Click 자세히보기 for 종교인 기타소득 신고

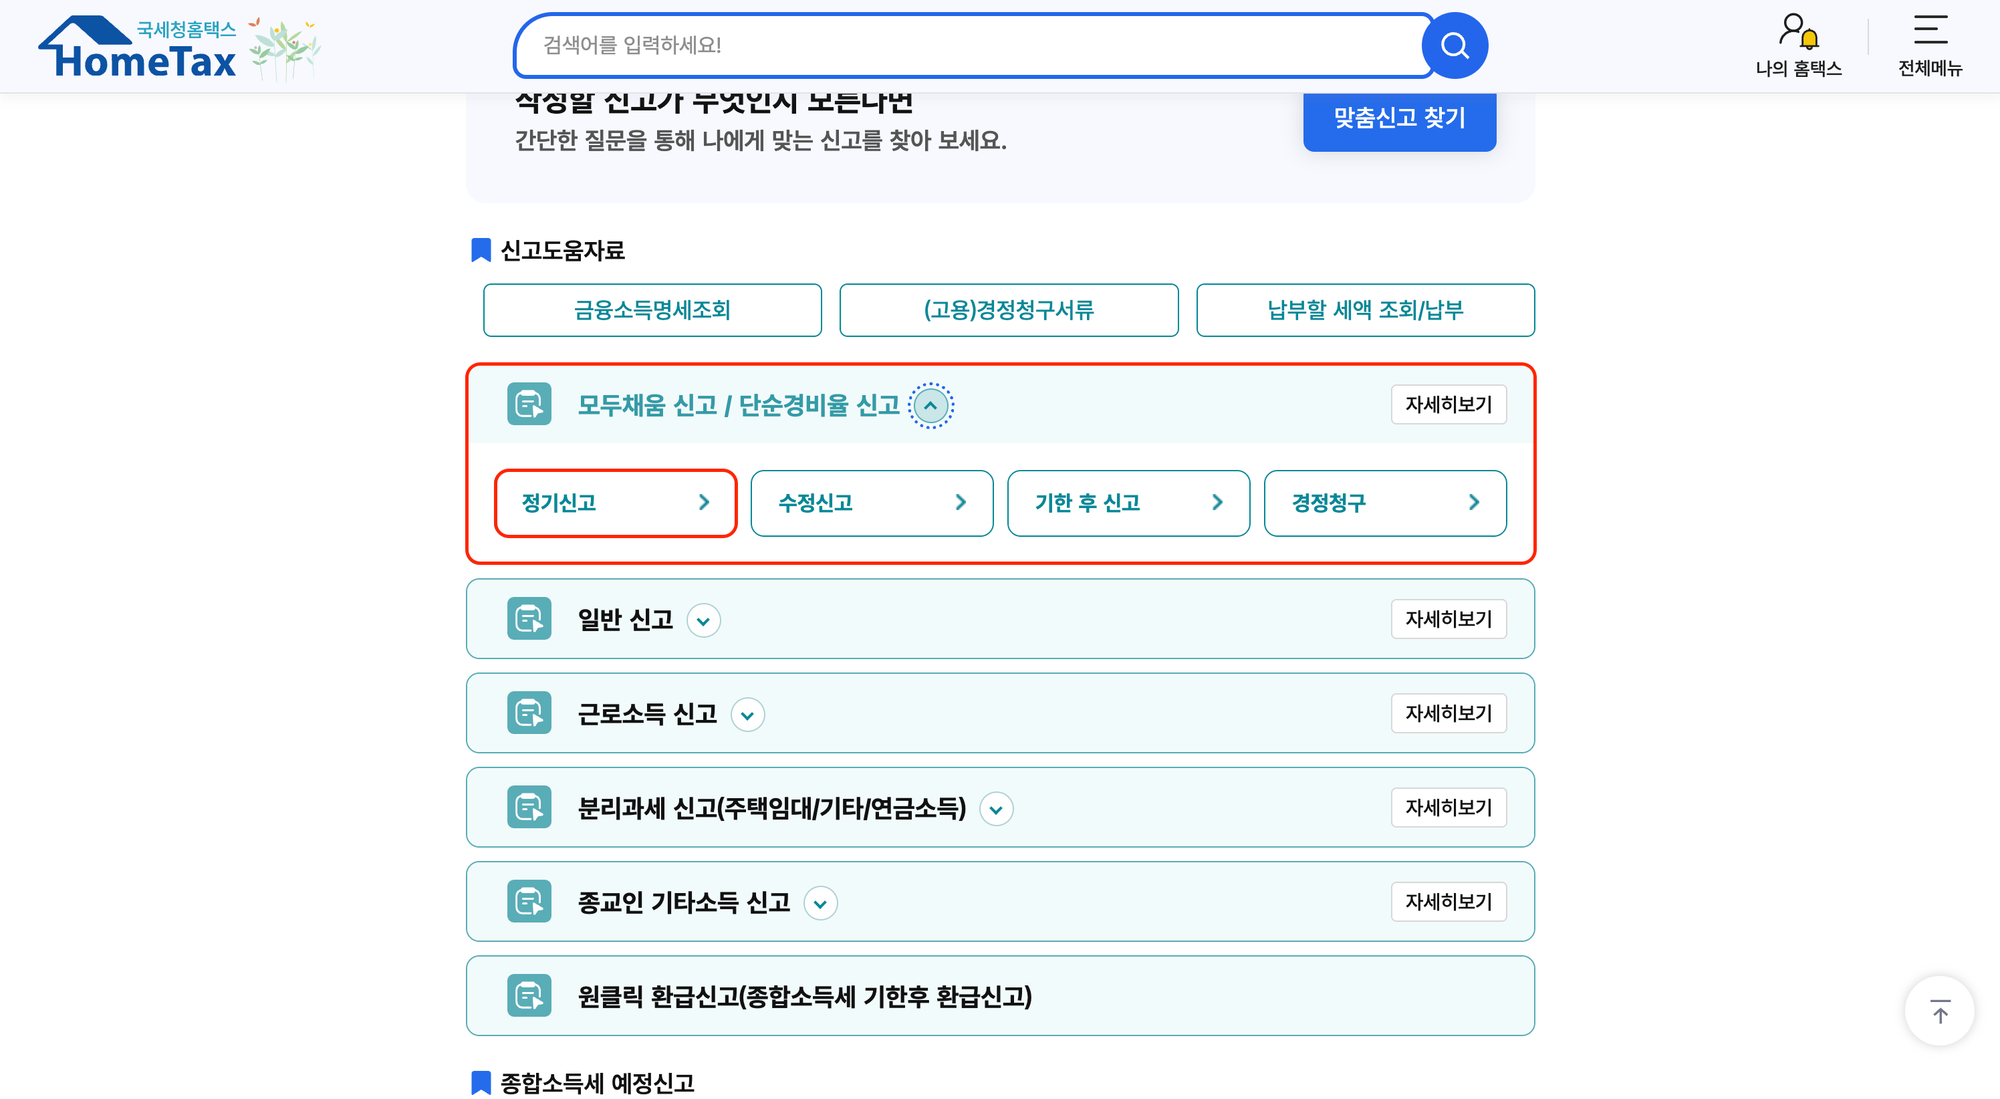click(x=1448, y=902)
